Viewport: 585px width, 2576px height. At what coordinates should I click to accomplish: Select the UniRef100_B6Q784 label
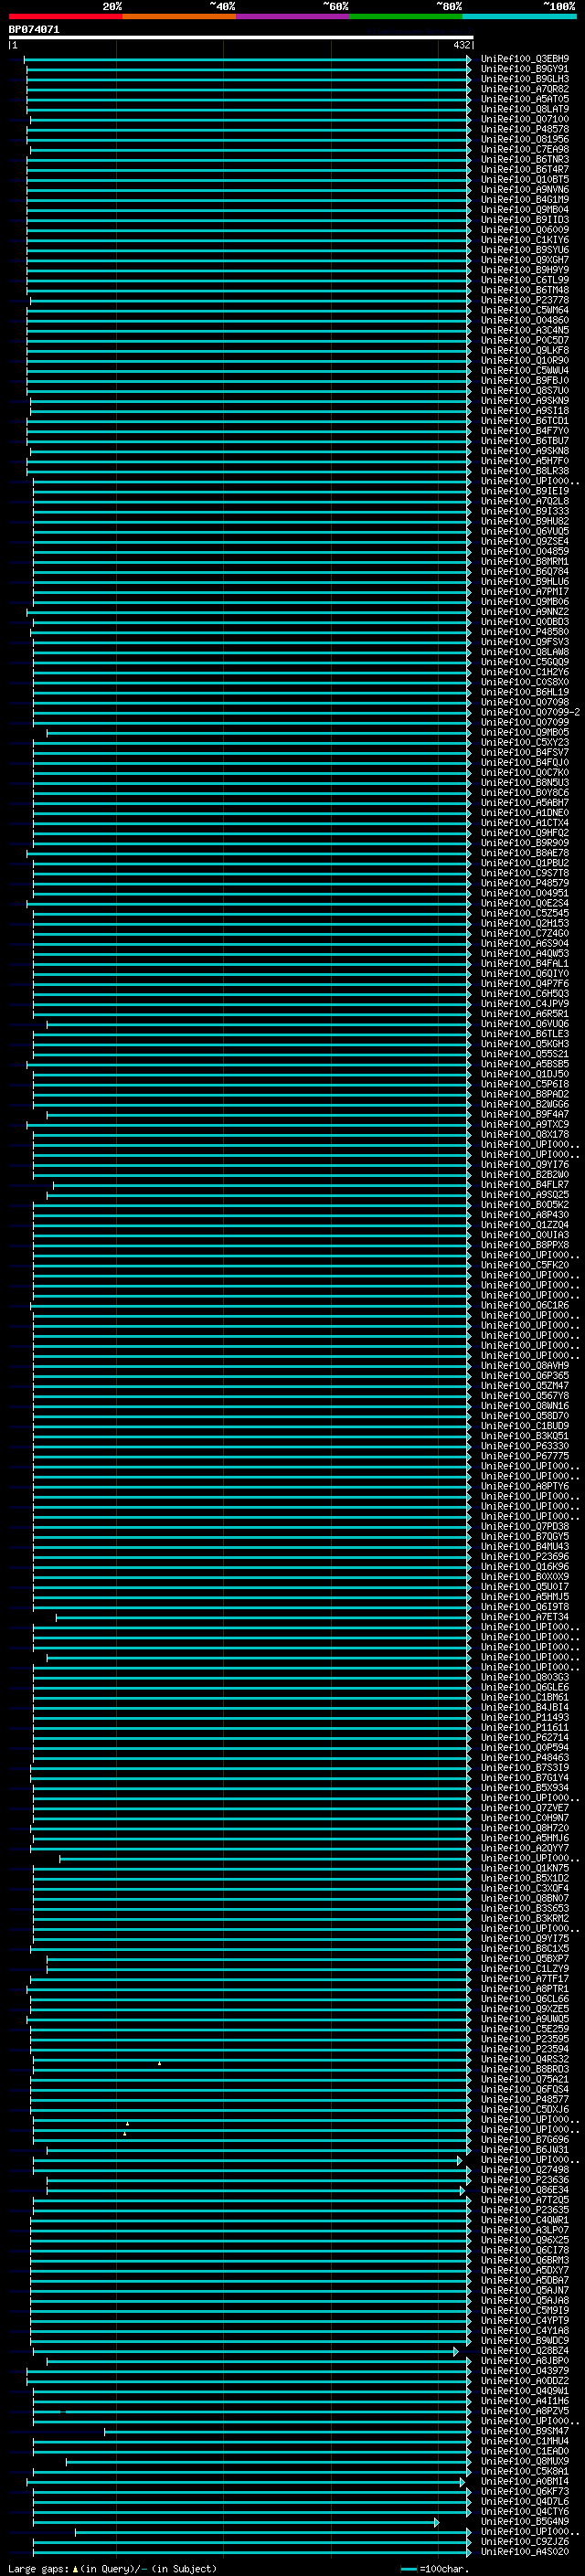524,571
